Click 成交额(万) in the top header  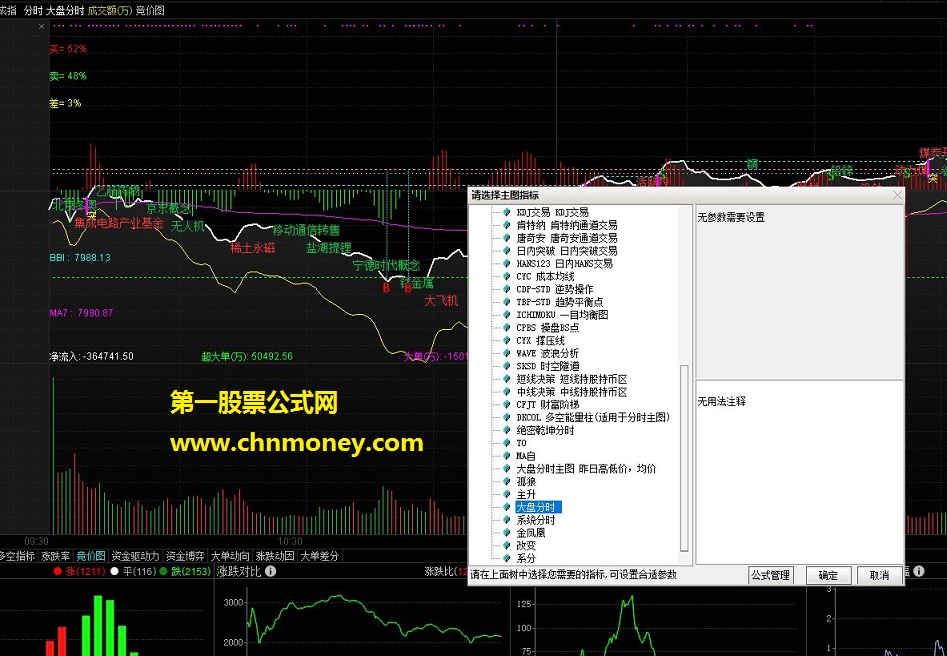[x=109, y=10]
